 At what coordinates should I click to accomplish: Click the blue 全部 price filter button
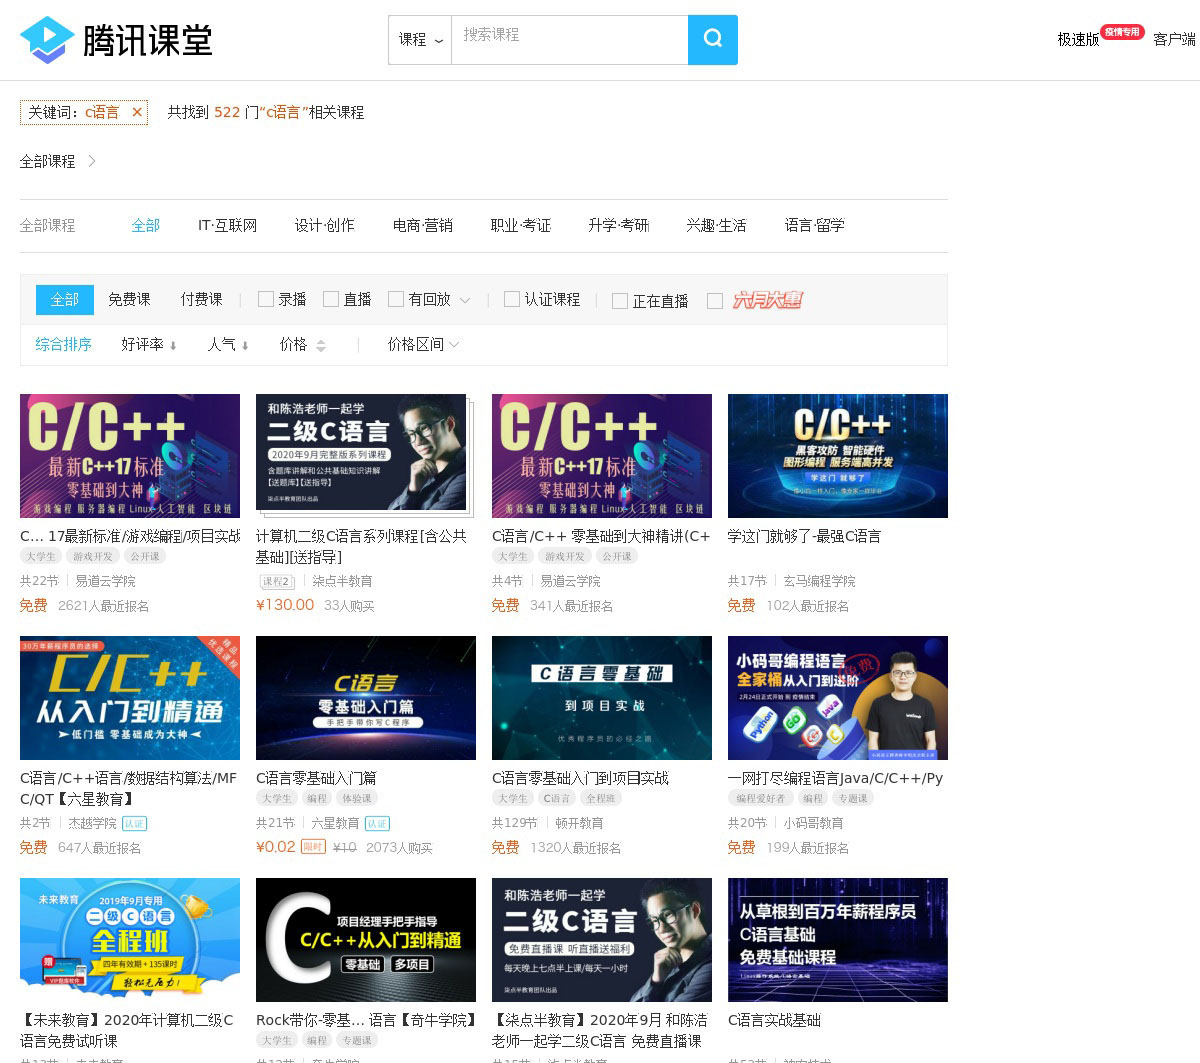[65, 299]
